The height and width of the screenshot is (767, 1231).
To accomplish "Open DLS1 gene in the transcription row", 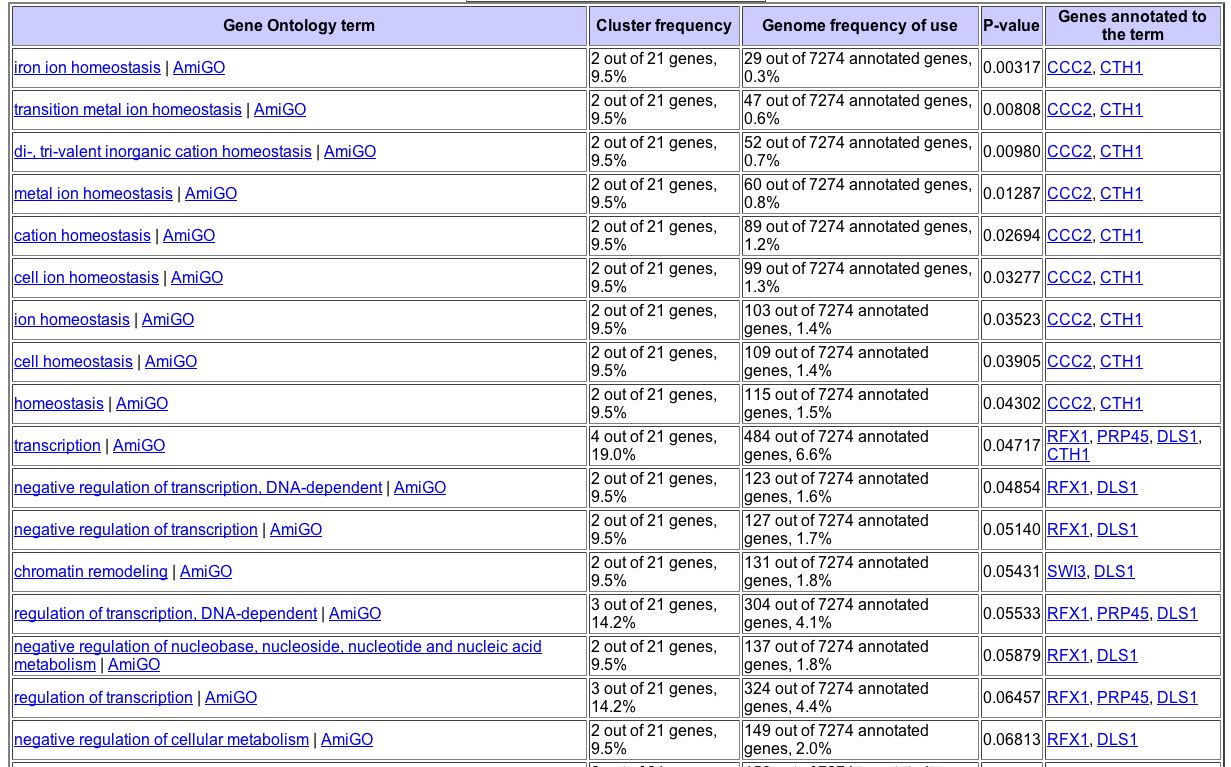I will (1177, 437).
